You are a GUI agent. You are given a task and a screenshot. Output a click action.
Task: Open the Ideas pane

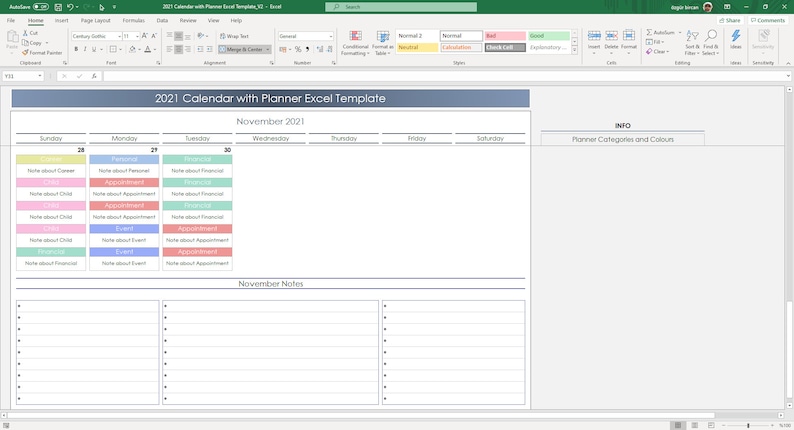[x=736, y=40]
